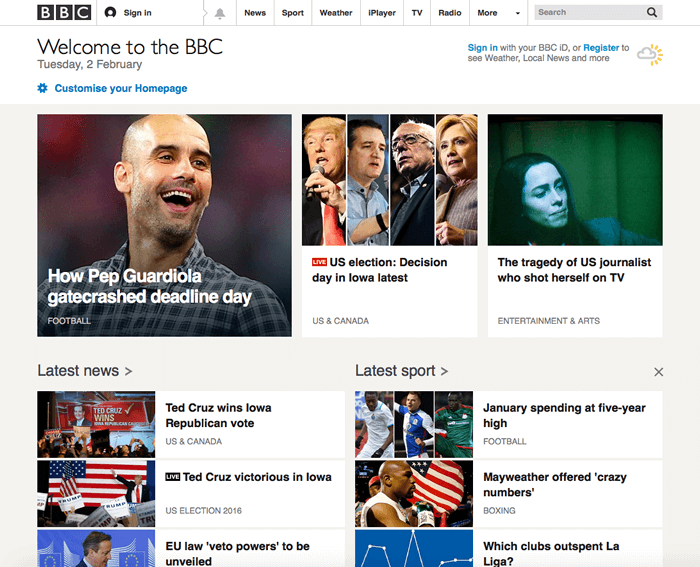Open the iPlayer menu item
Viewport: 700px width, 567px height.
(x=382, y=13)
